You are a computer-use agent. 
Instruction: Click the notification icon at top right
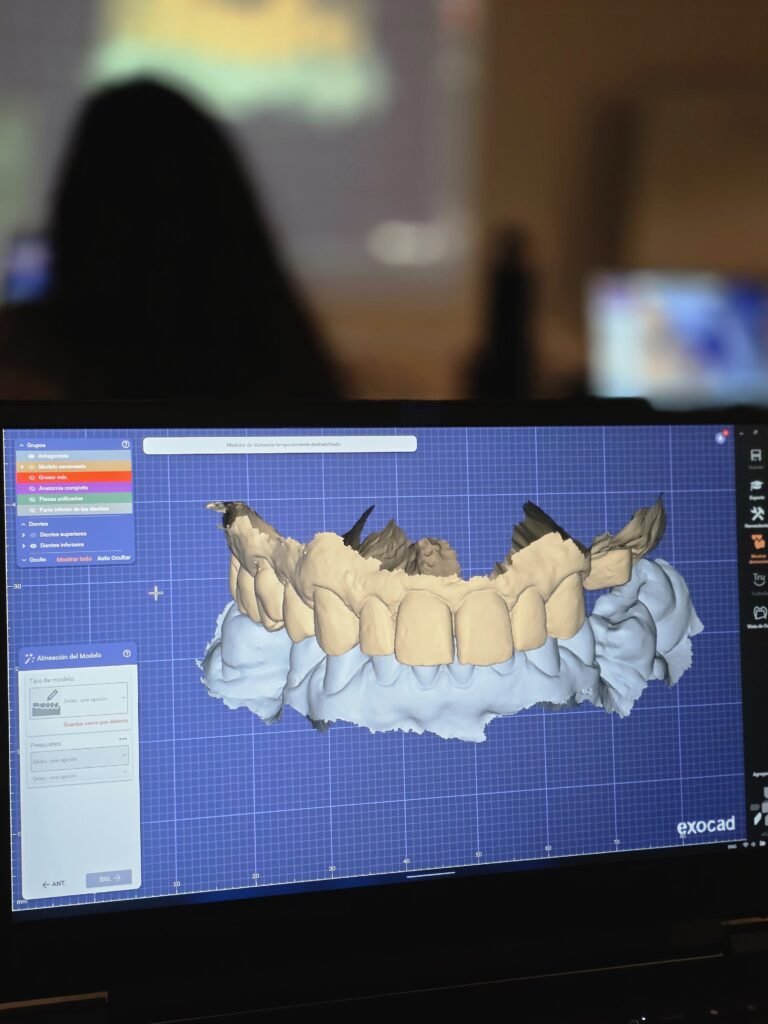coord(721,437)
